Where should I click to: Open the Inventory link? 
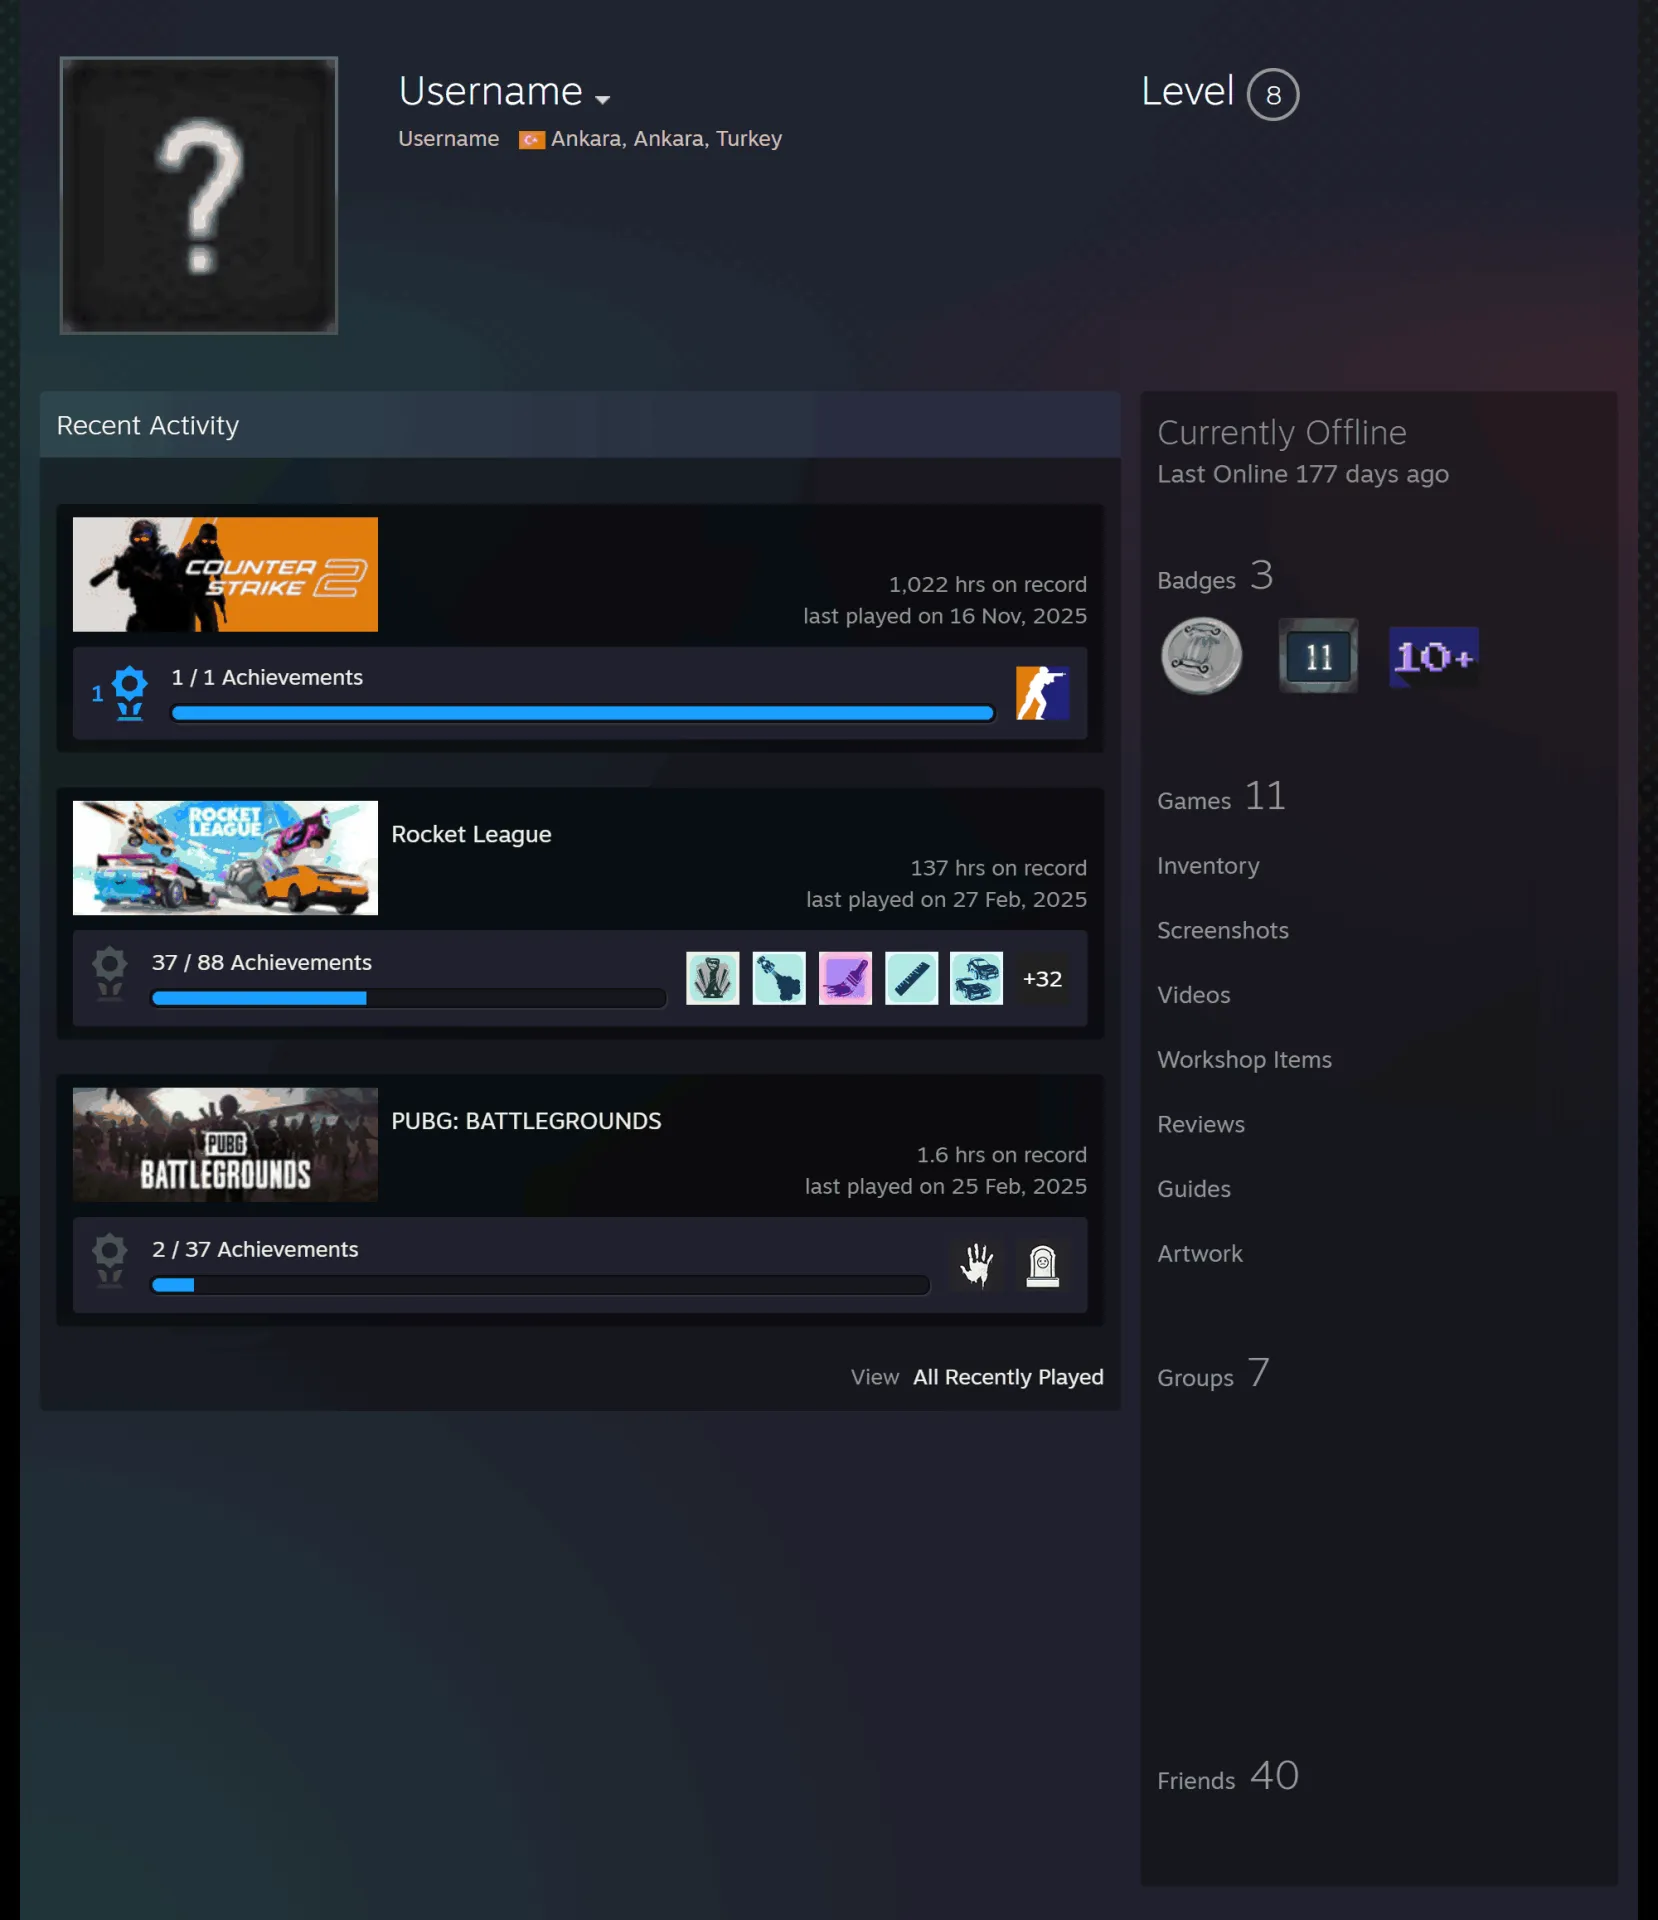click(1208, 866)
